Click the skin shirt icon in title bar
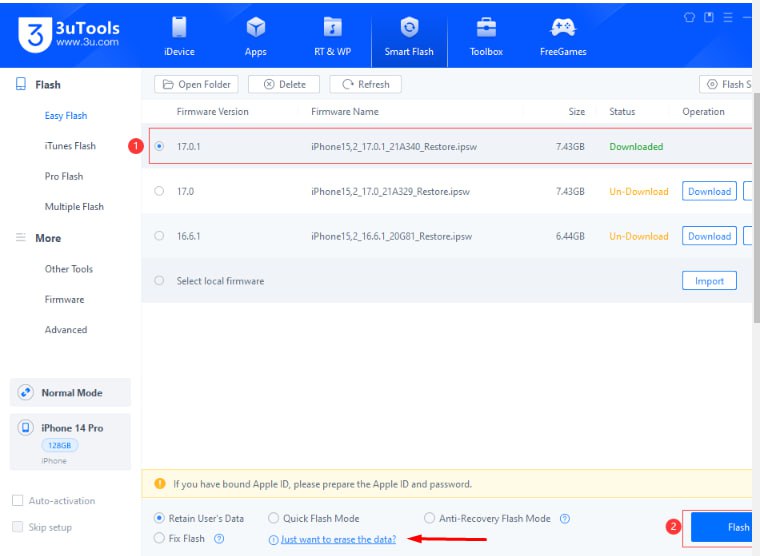760x556 pixels. (689, 17)
